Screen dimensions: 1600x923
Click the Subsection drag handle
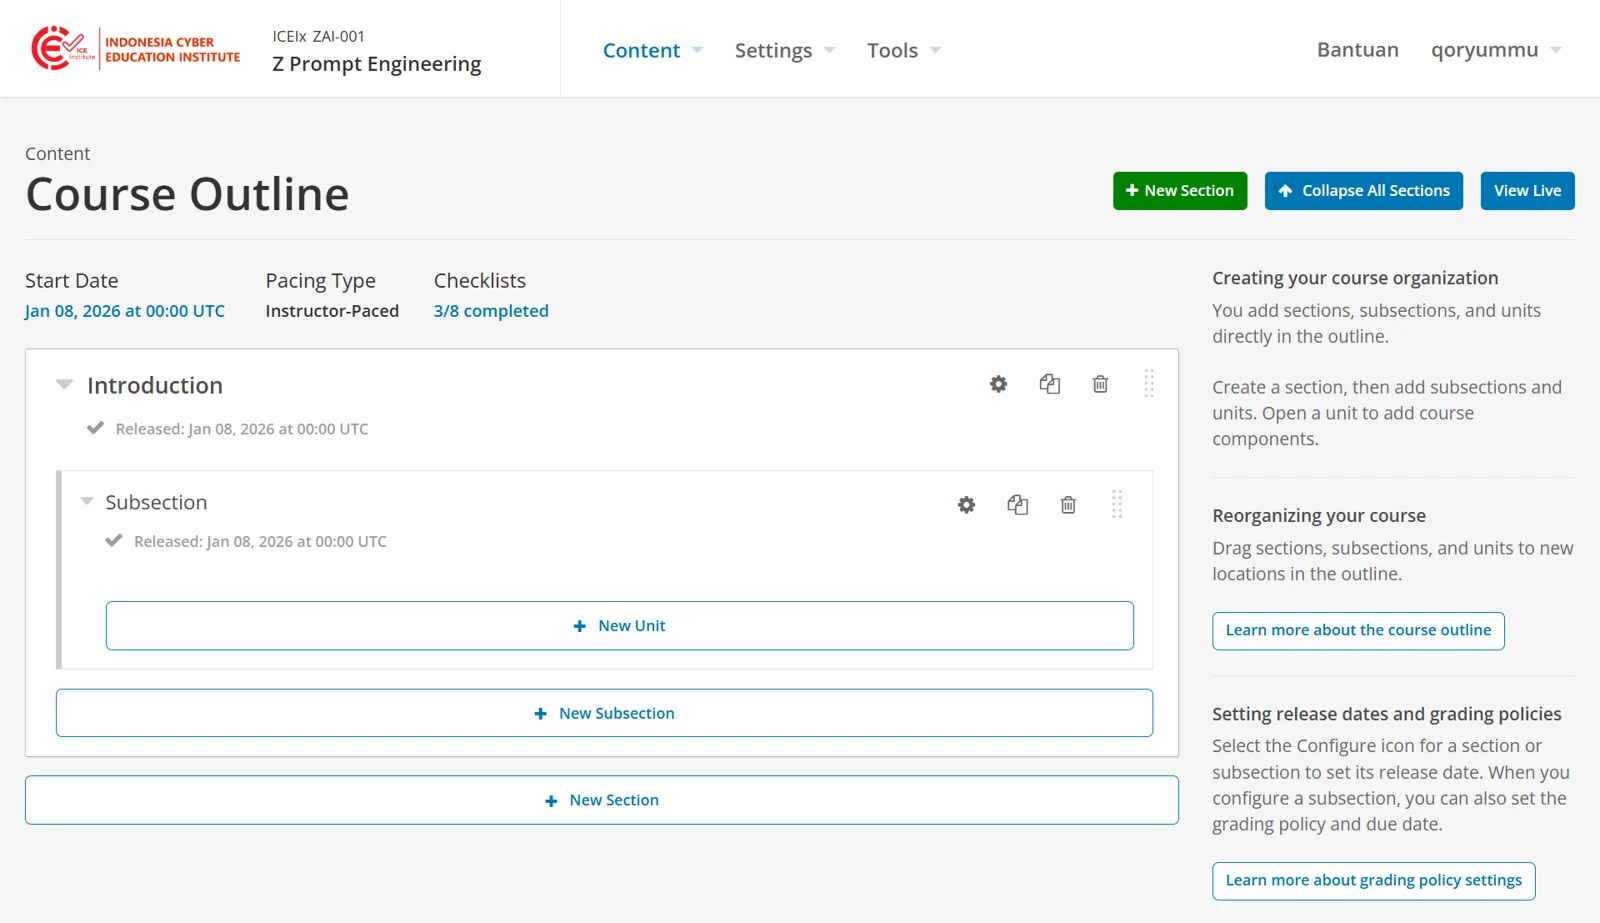click(1117, 505)
